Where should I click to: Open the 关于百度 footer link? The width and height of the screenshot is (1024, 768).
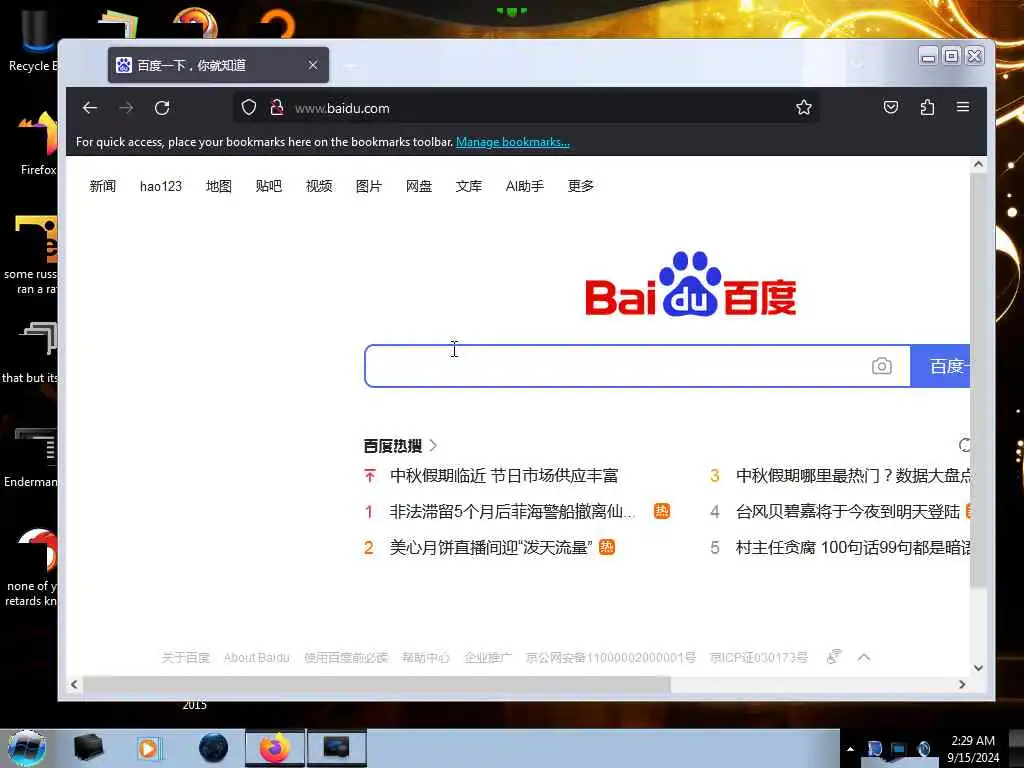click(x=185, y=658)
